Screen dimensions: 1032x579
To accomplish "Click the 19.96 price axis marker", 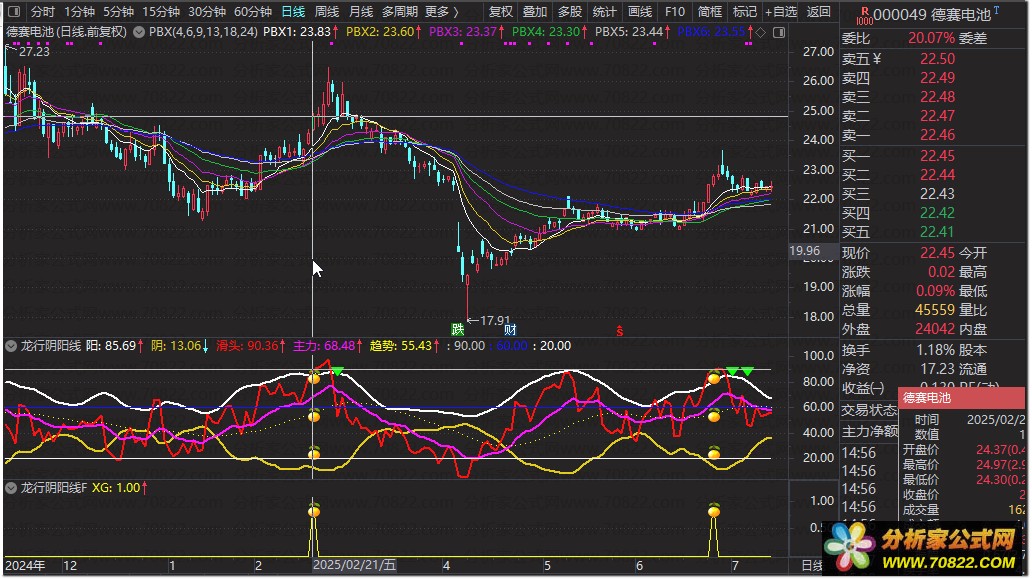I will click(x=804, y=251).
